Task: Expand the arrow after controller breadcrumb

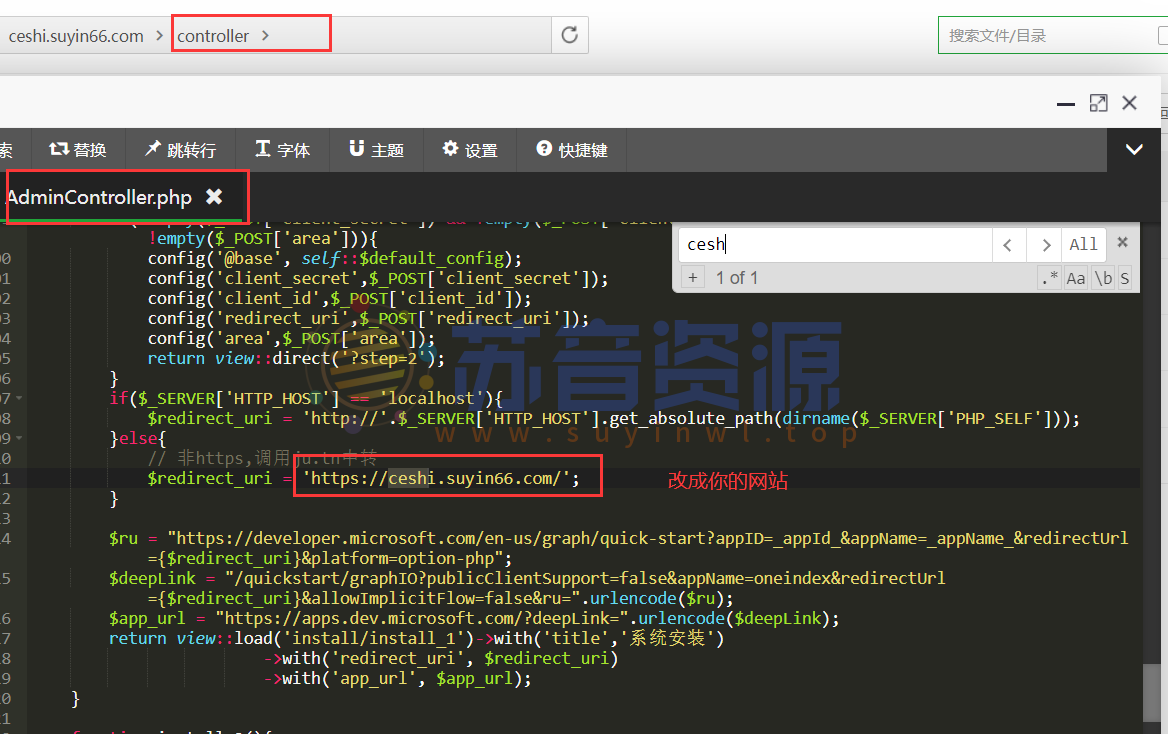Action: (x=265, y=36)
